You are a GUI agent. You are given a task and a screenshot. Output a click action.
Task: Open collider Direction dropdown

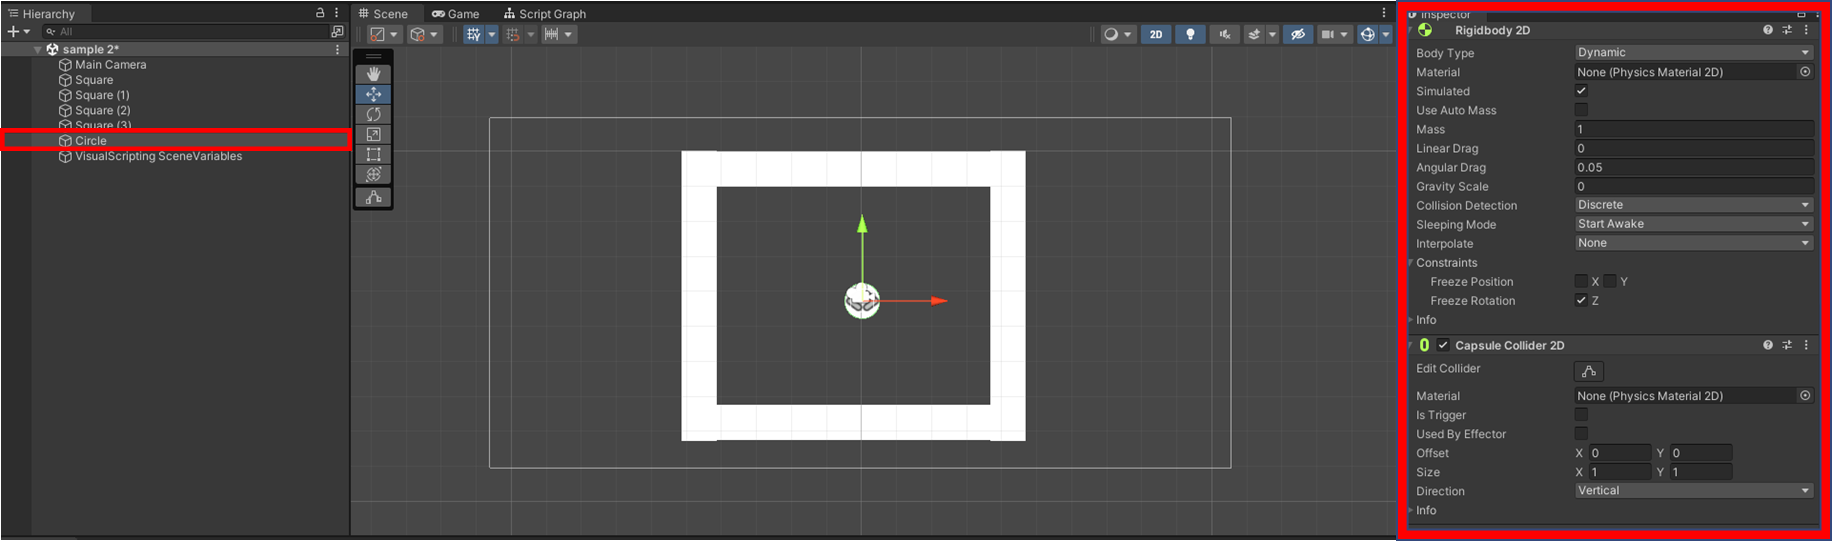[x=1694, y=491]
